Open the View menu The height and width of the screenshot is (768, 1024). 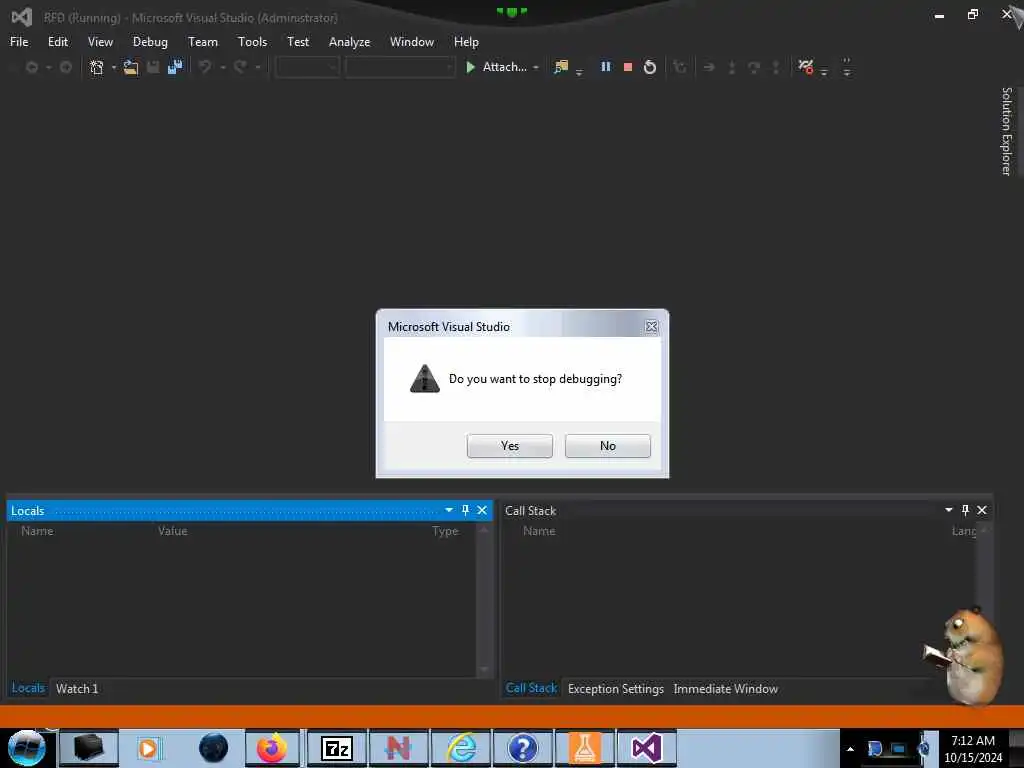tap(100, 42)
